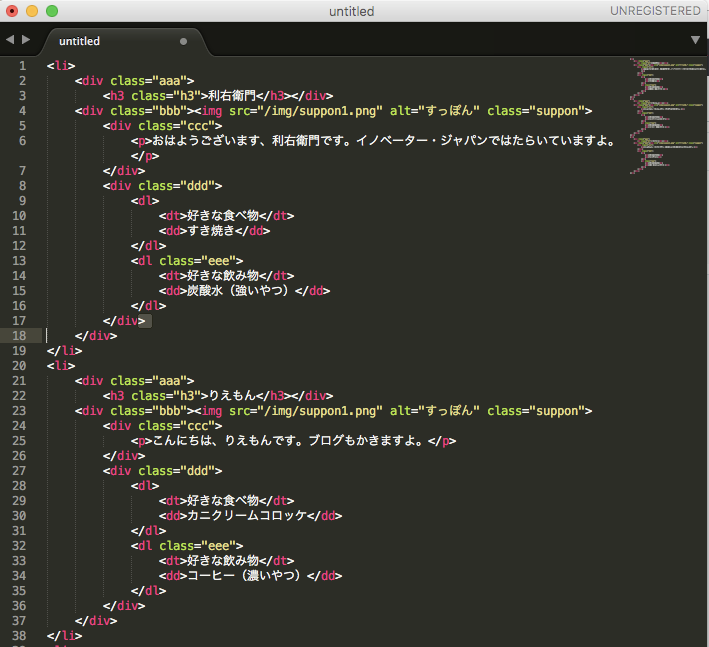The width and height of the screenshot is (709, 647).
Task: Click line number 1 in the gutter
Action: click(23, 66)
